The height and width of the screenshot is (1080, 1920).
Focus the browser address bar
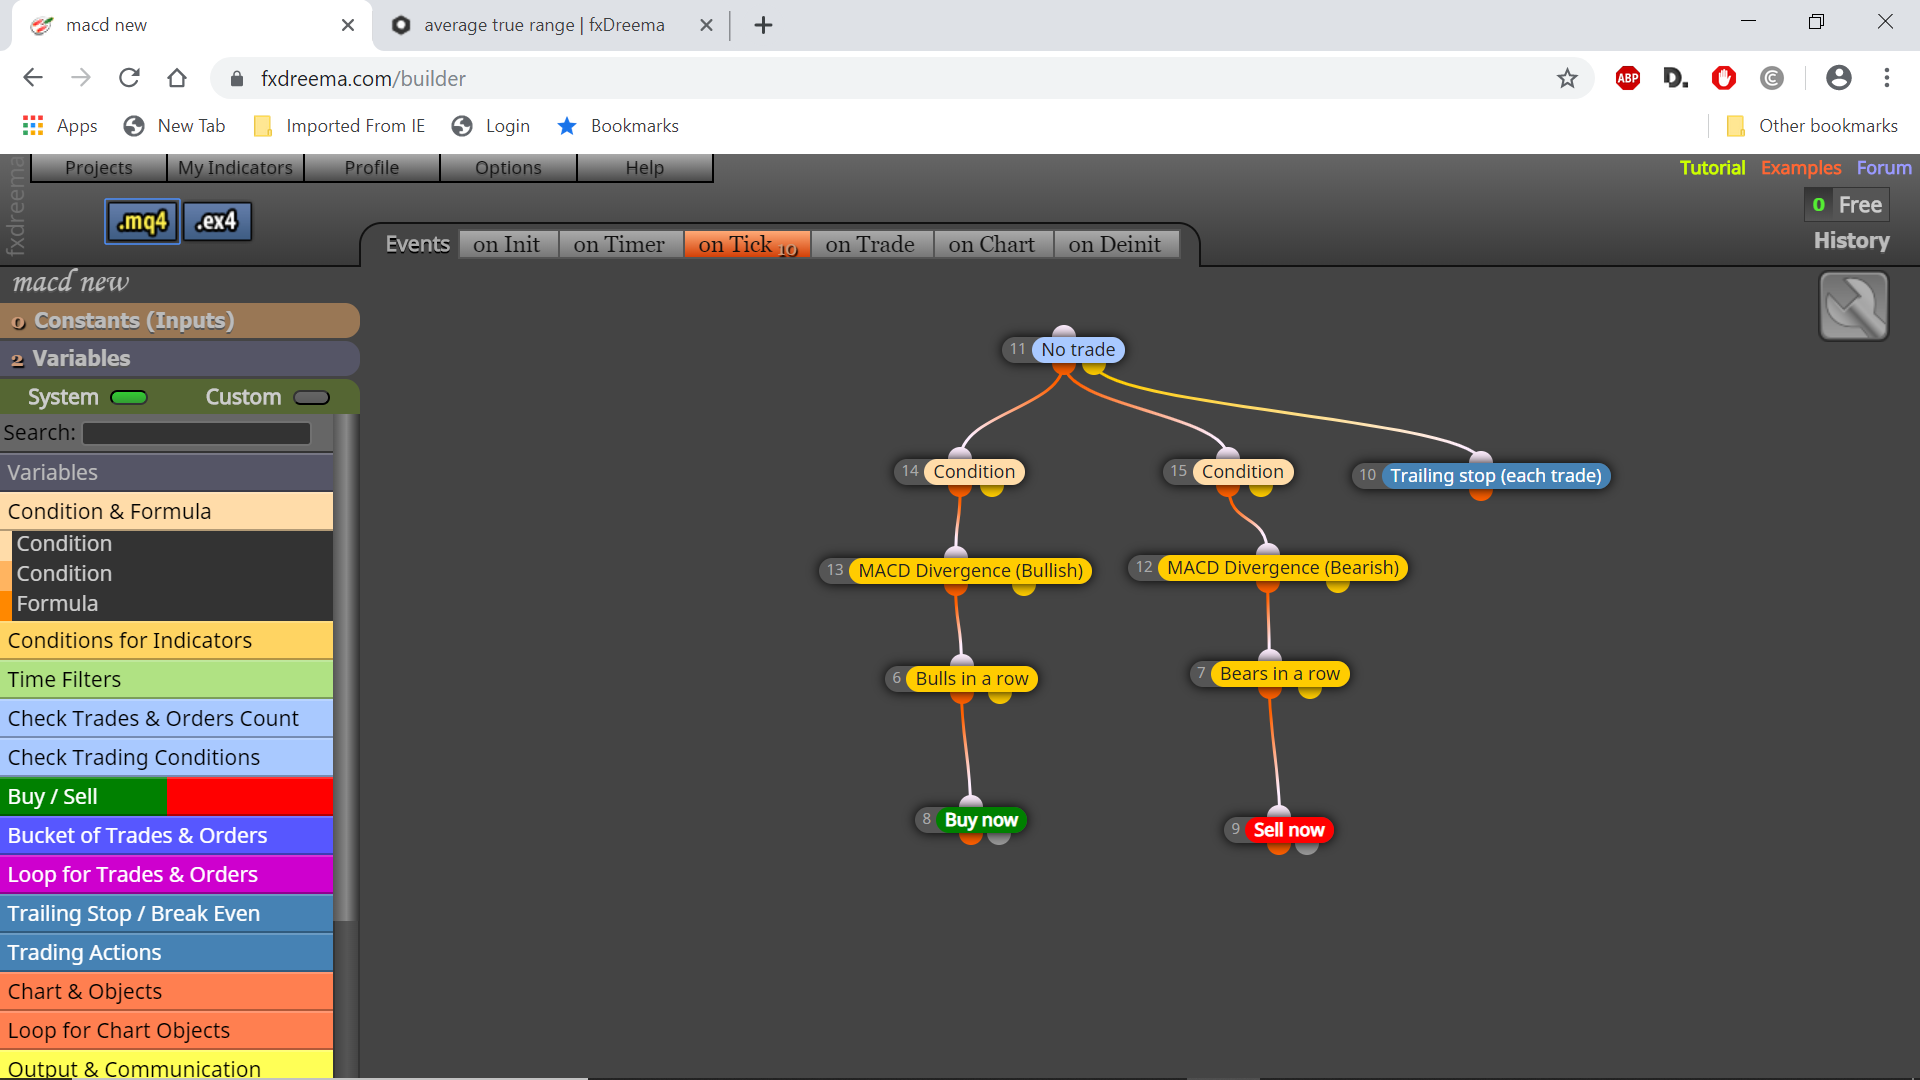pyautogui.click(x=900, y=78)
